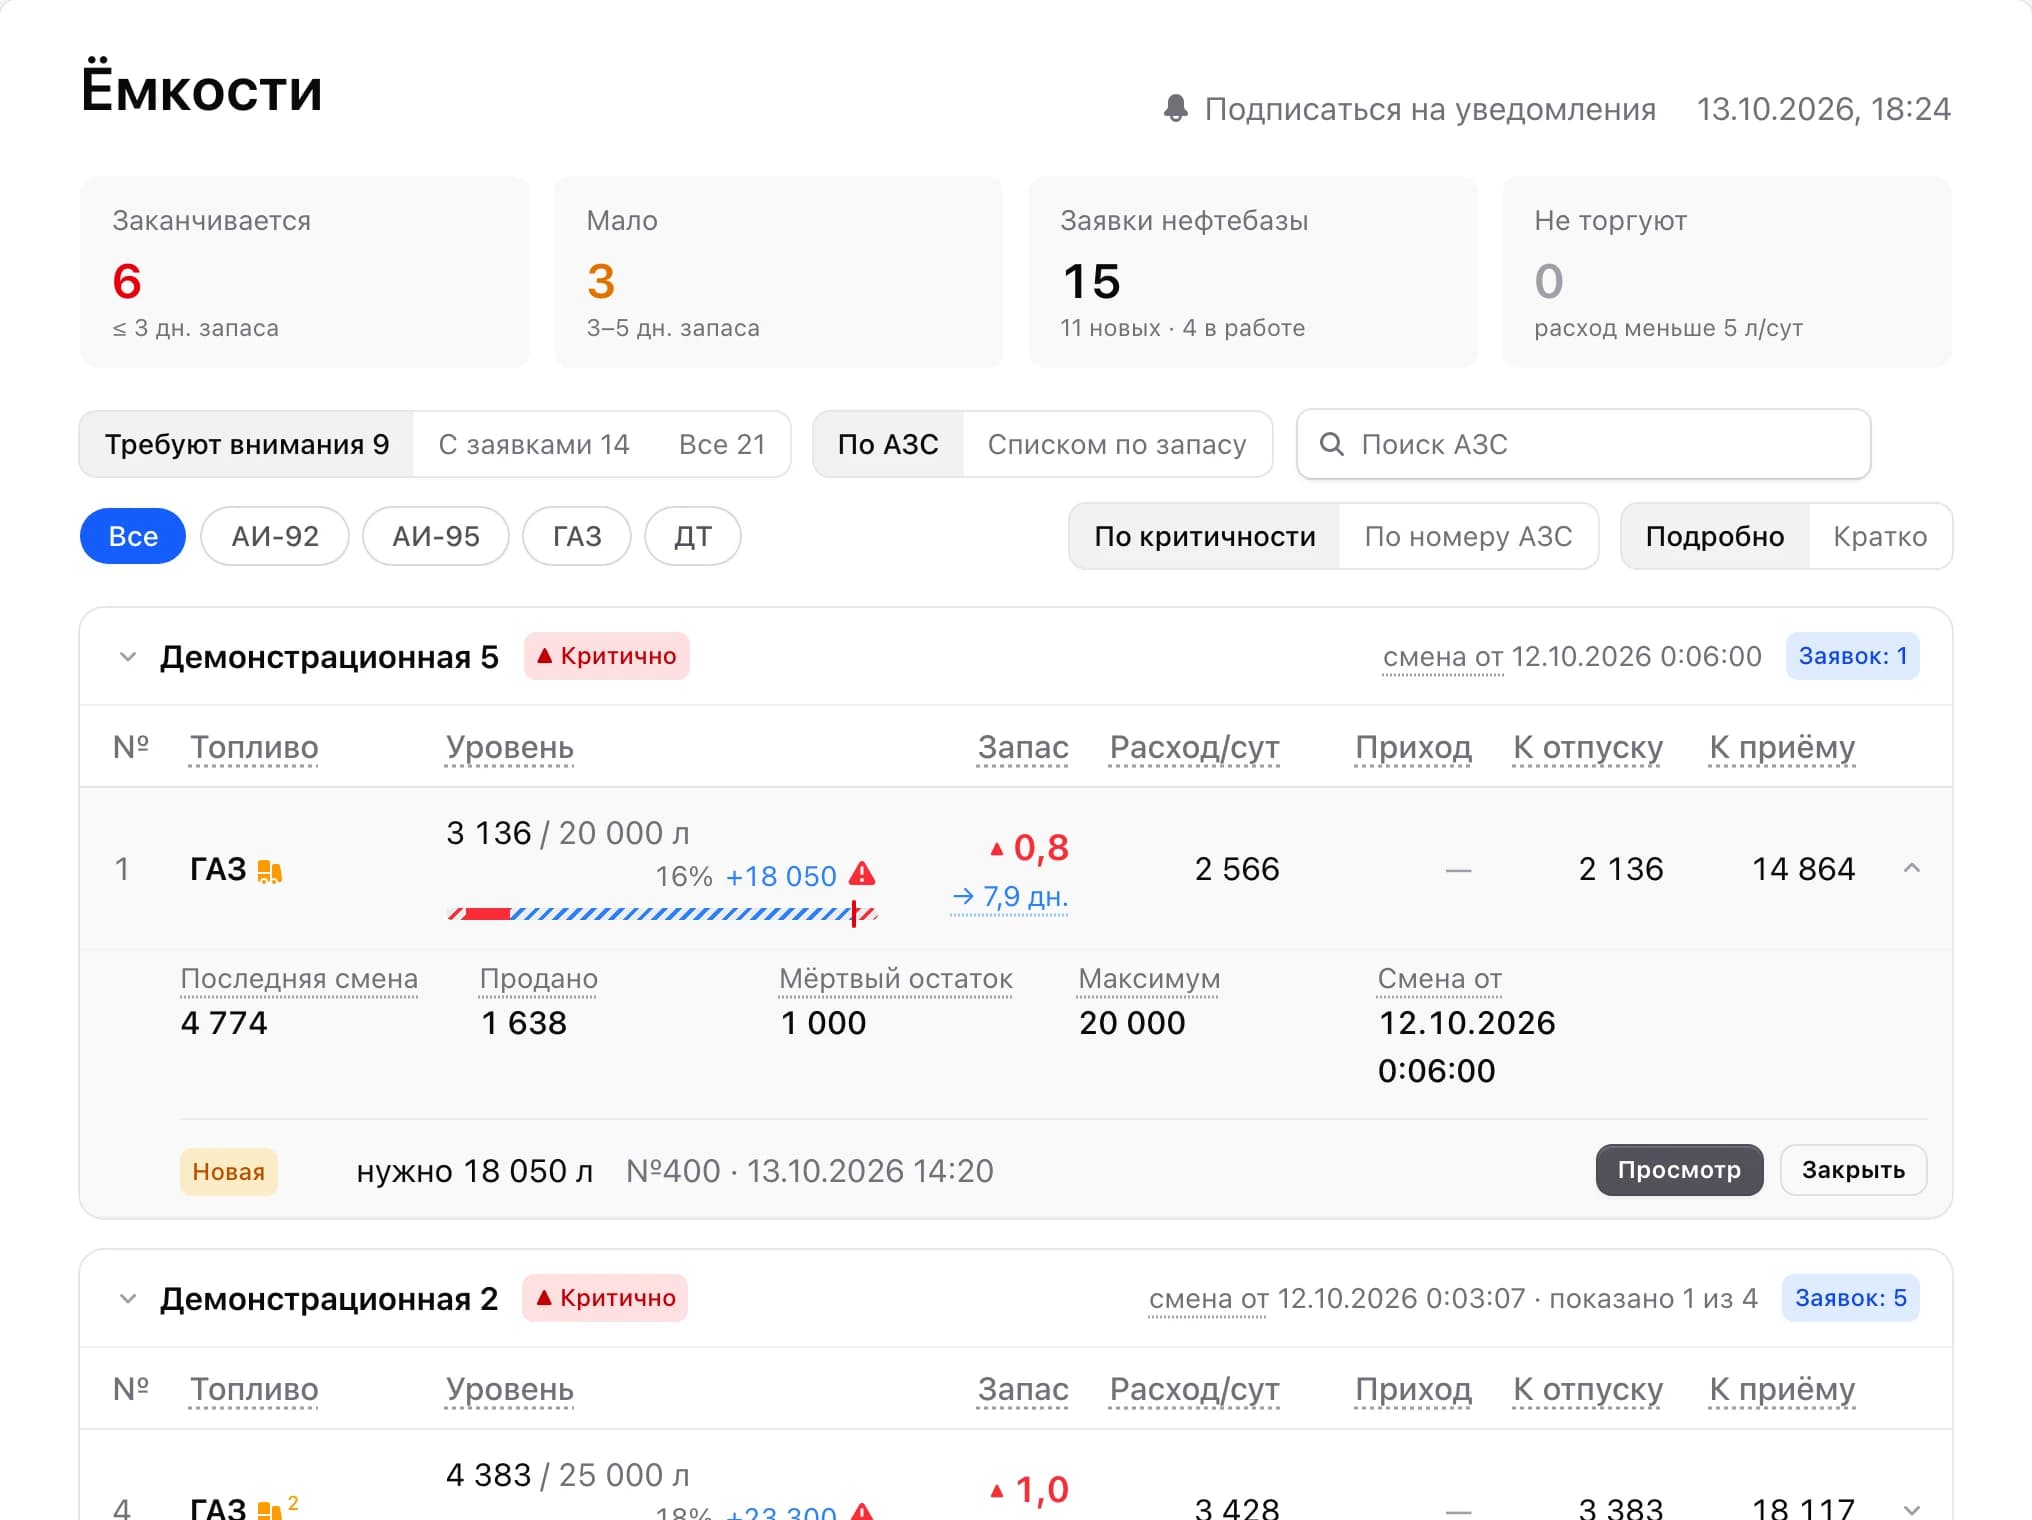
Task: Open the Все 21 tab
Action: (722, 444)
